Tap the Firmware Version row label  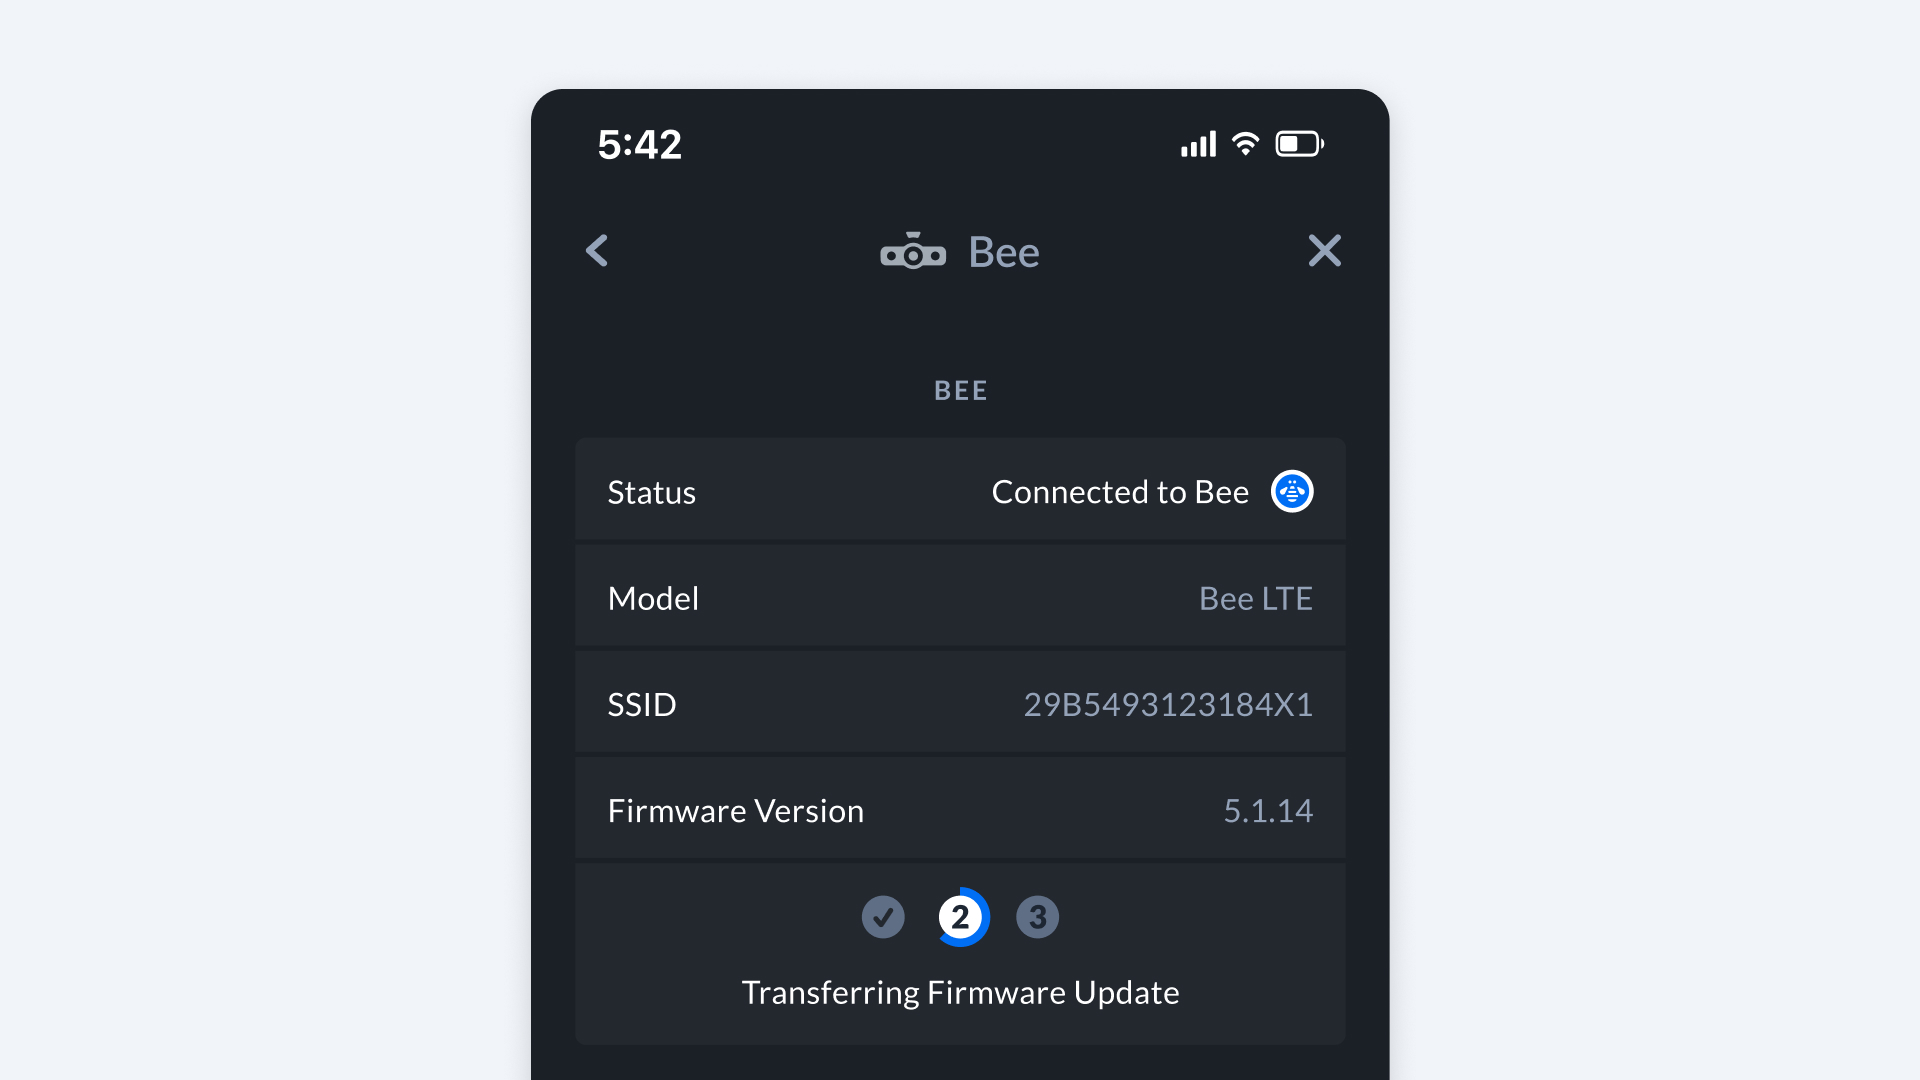(x=736, y=811)
